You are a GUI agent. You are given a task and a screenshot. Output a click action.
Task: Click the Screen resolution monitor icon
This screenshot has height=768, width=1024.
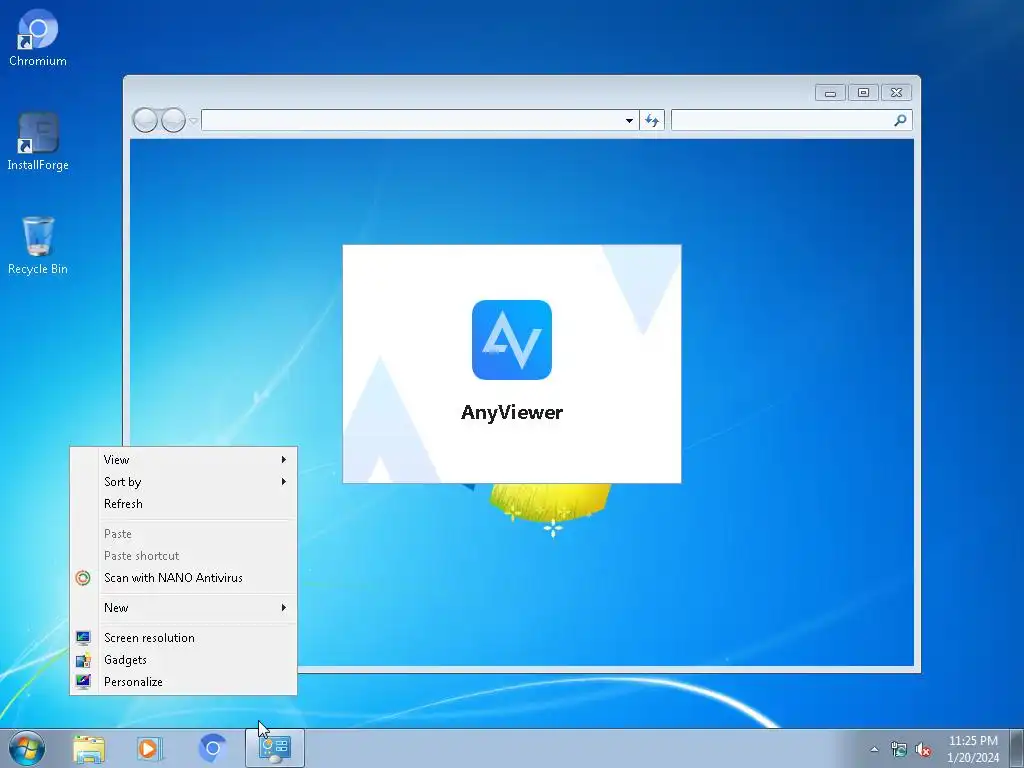coord(83,638)
